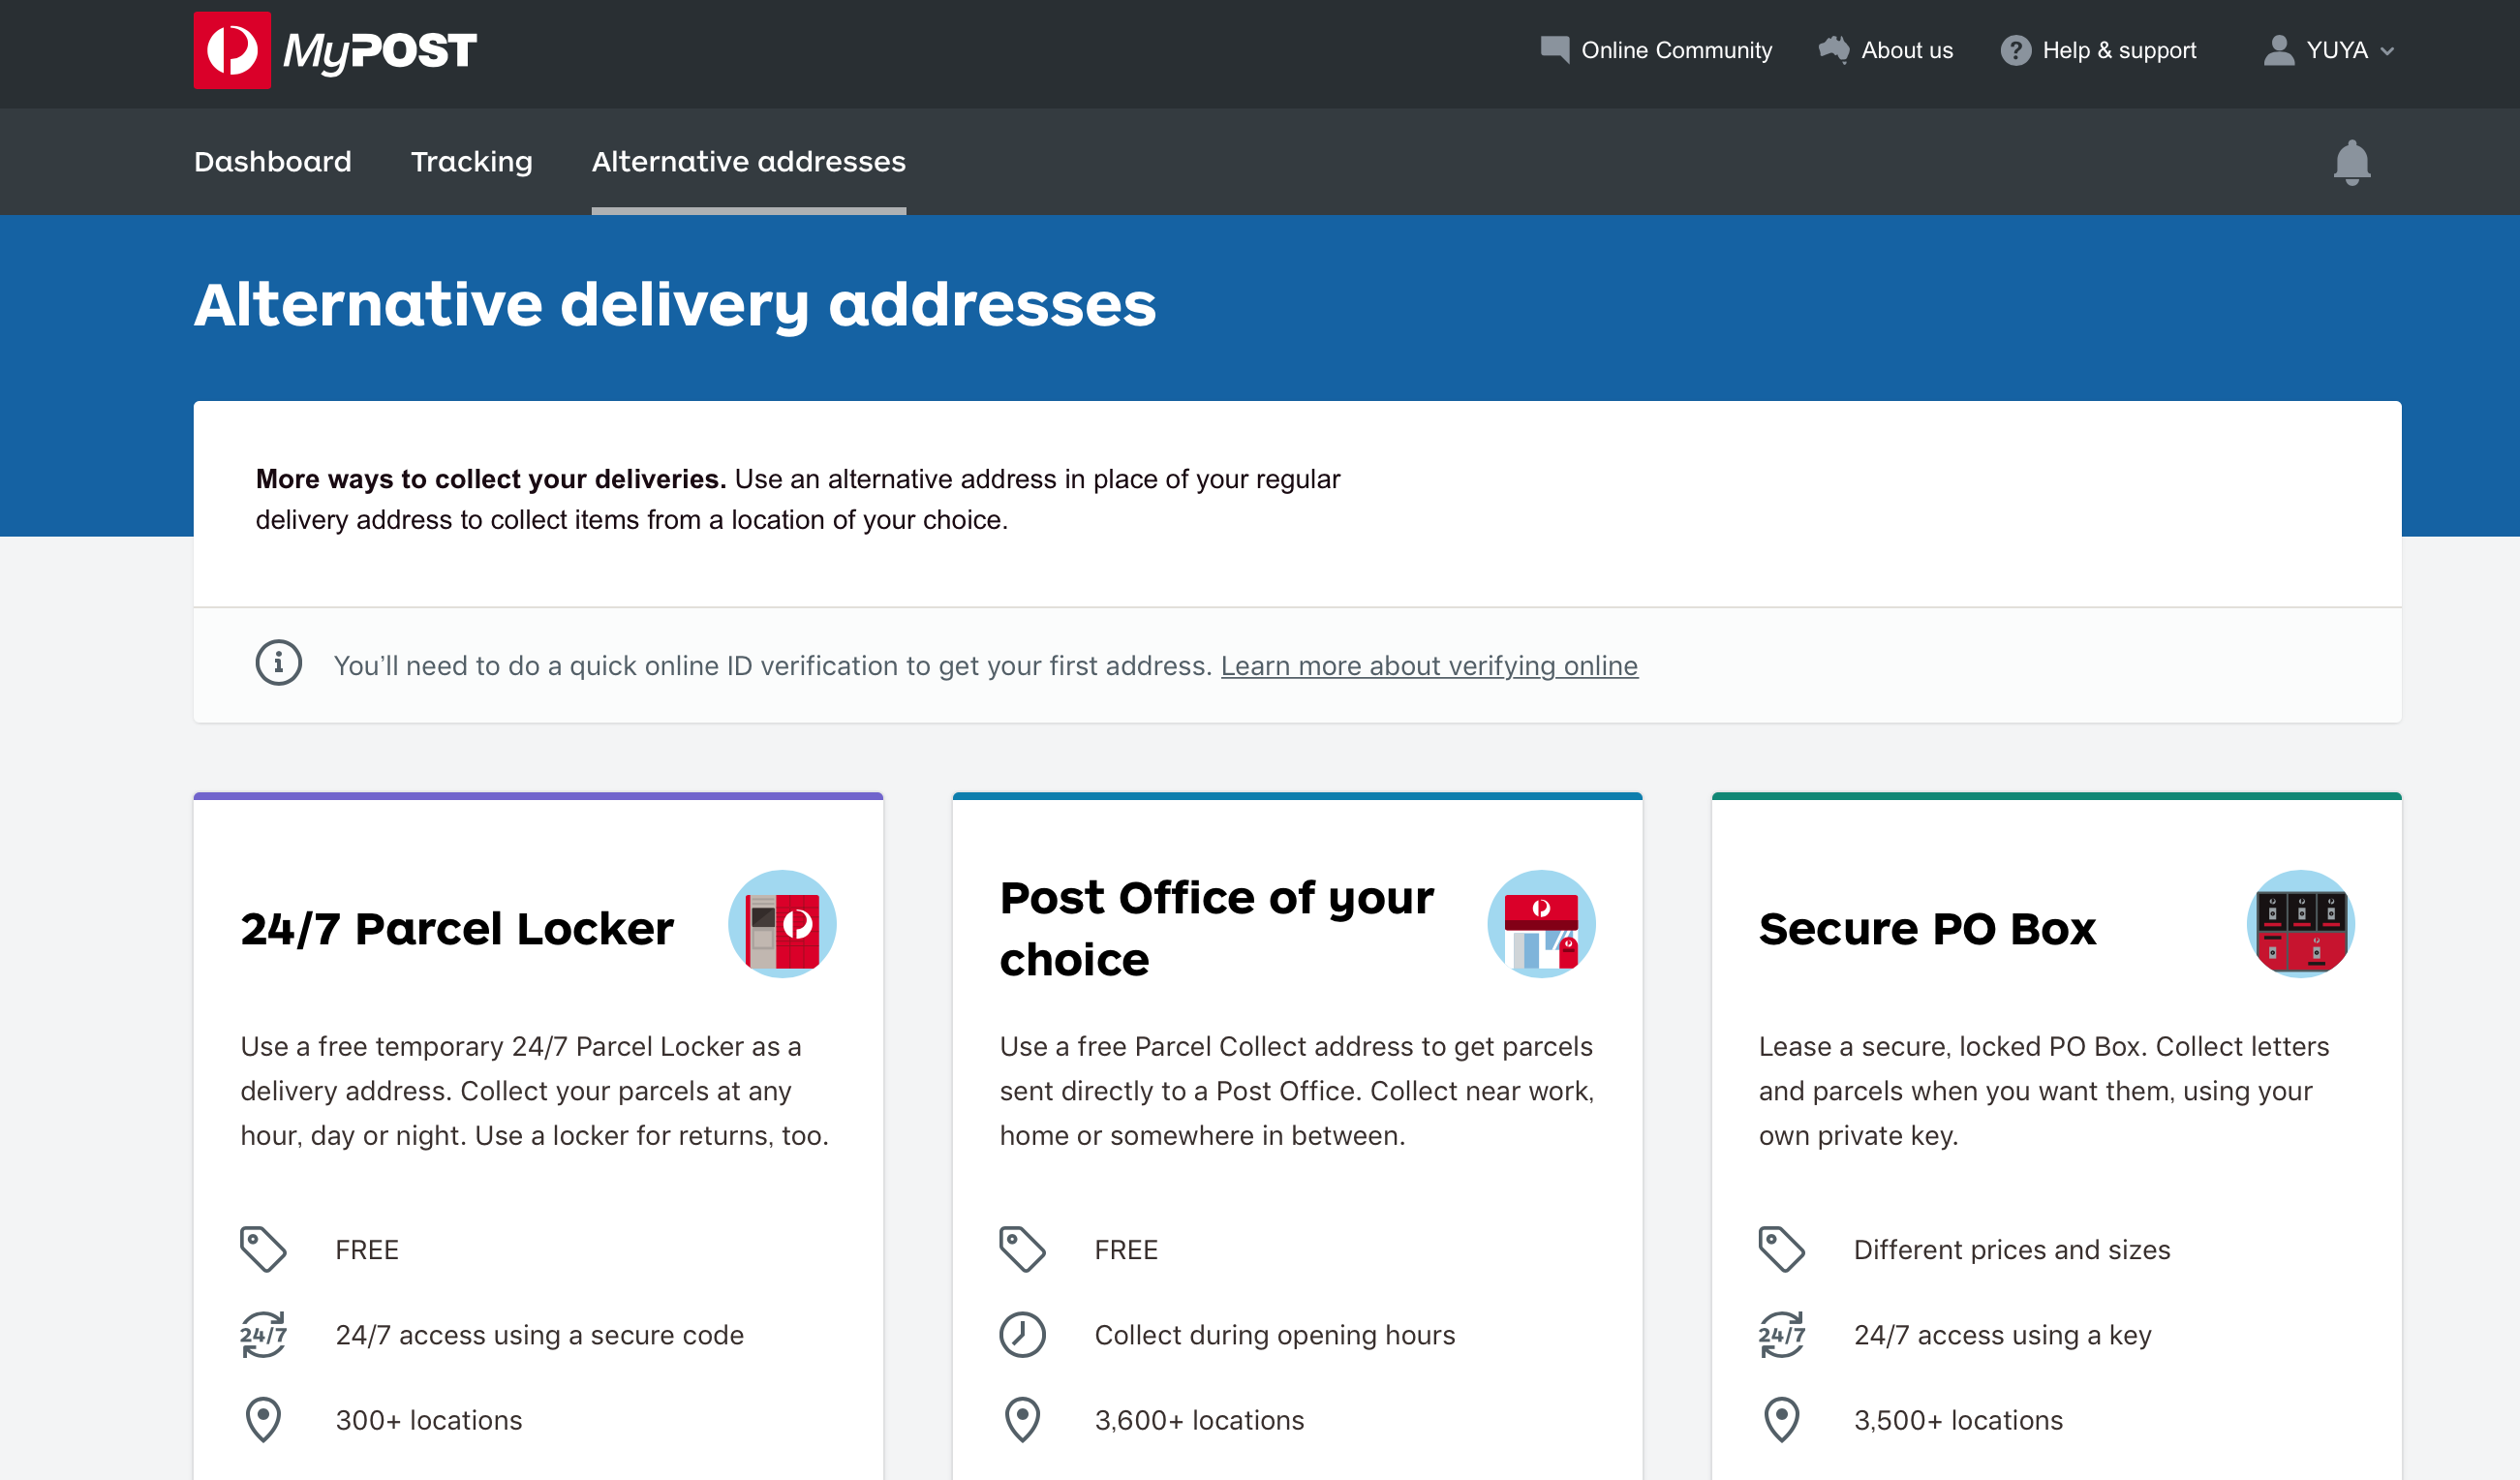Switch to the Dashboard tab
Screen dimensions: 2520x1480
[273, 161]
